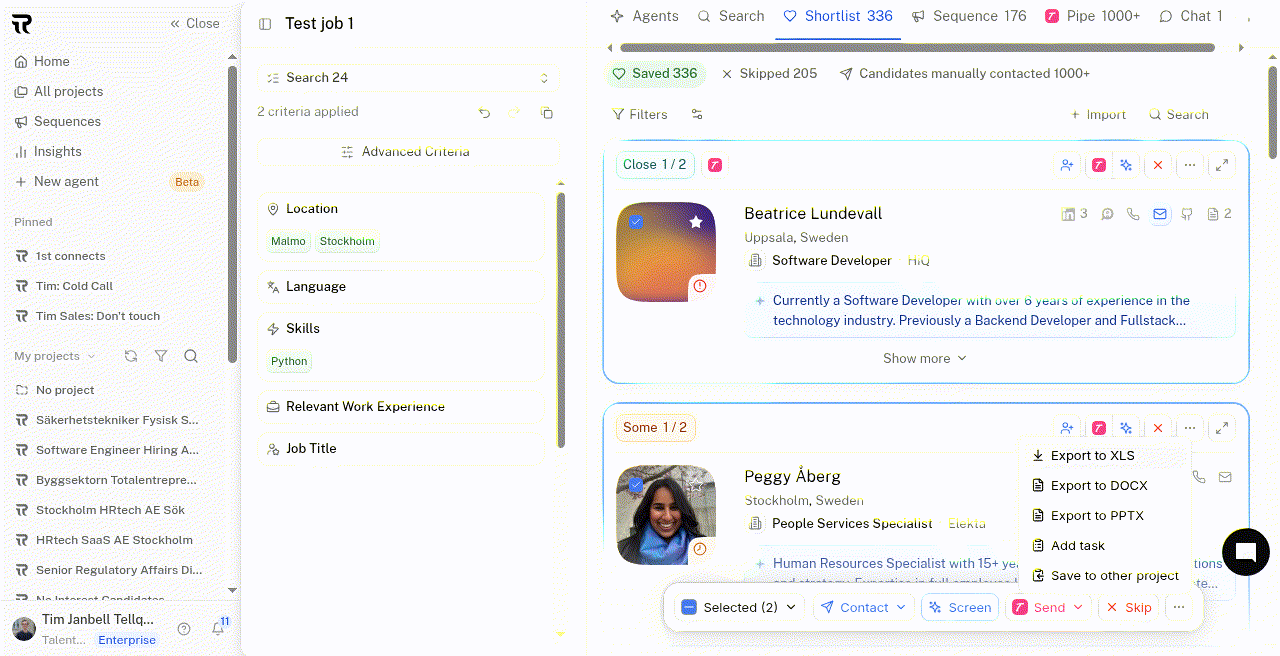
Task: Click the red X skip icon on Beatrice's card
Action: (1158, 165)
